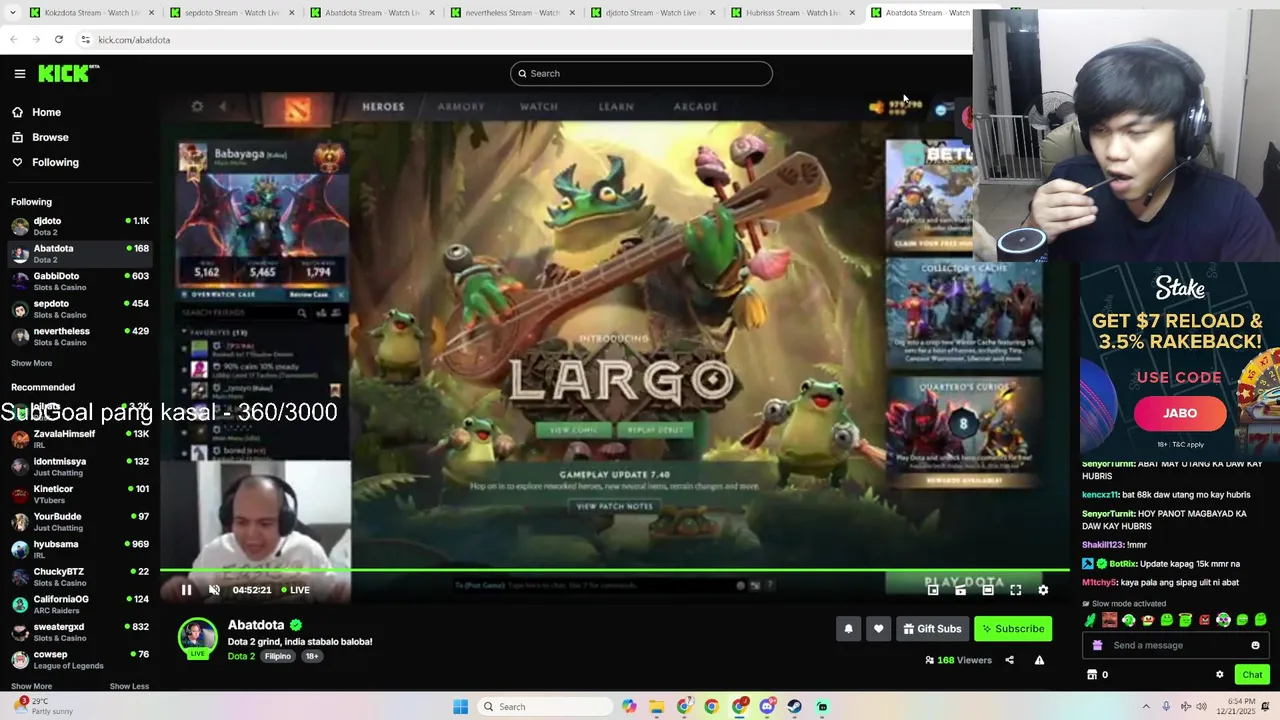Open GabbiDoto channel in Following list
Viewport: 1280px width, 720px height.
point(80,281)
